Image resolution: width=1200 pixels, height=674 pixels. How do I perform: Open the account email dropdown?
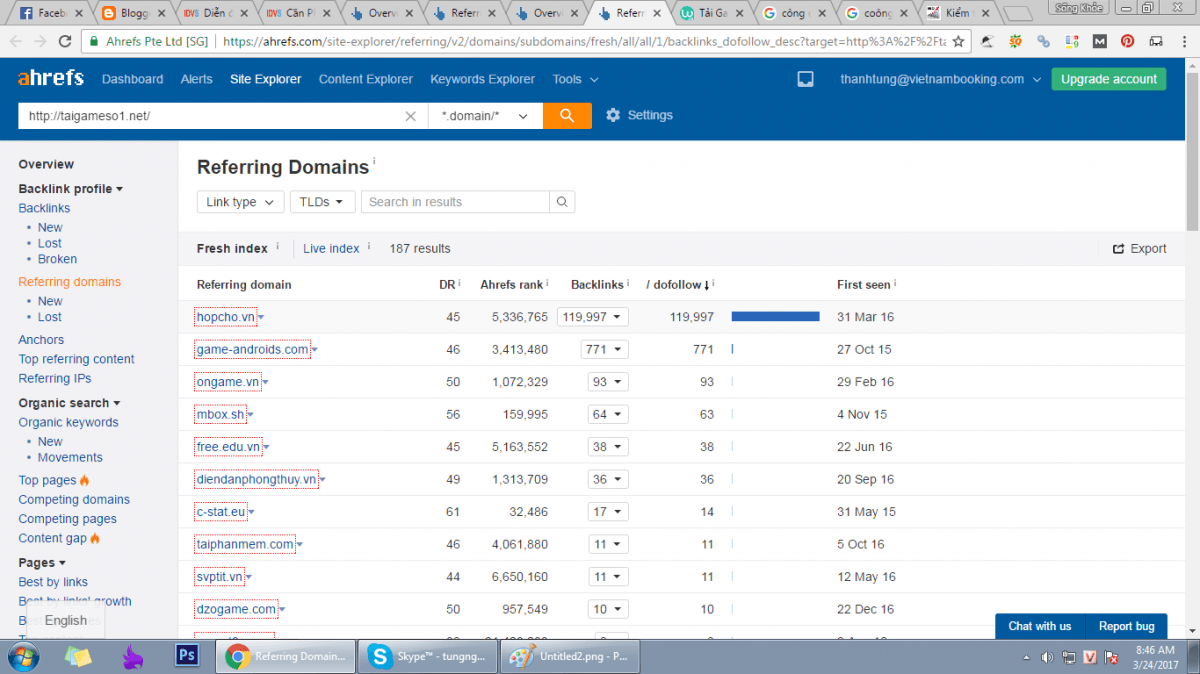tap(940, 79)
